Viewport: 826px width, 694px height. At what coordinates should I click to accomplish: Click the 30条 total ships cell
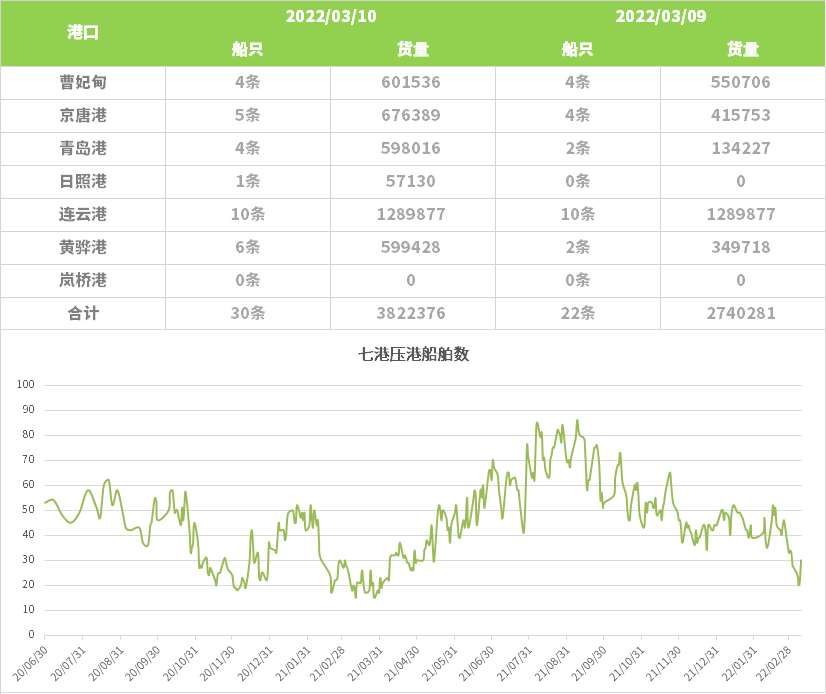click(247, 314)
